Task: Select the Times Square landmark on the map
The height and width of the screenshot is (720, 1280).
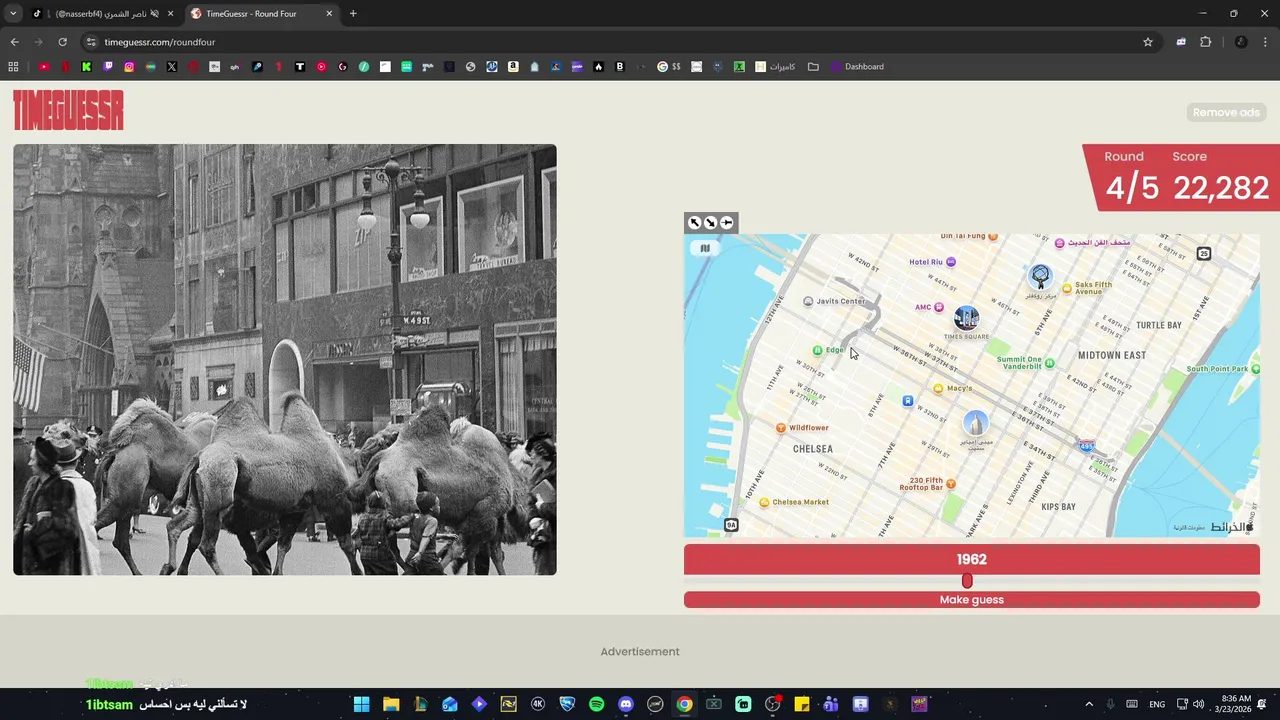Action: 966,319
